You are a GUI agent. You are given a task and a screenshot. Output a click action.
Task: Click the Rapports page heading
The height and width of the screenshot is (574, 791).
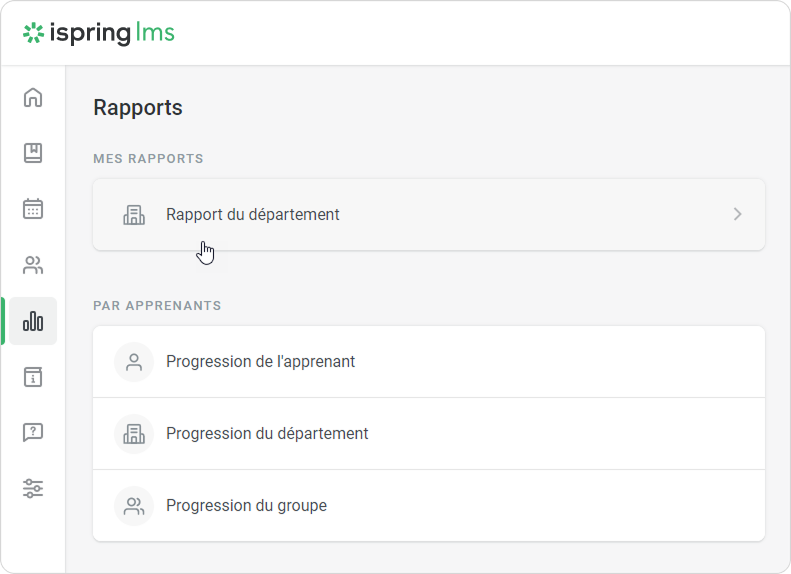138,108
